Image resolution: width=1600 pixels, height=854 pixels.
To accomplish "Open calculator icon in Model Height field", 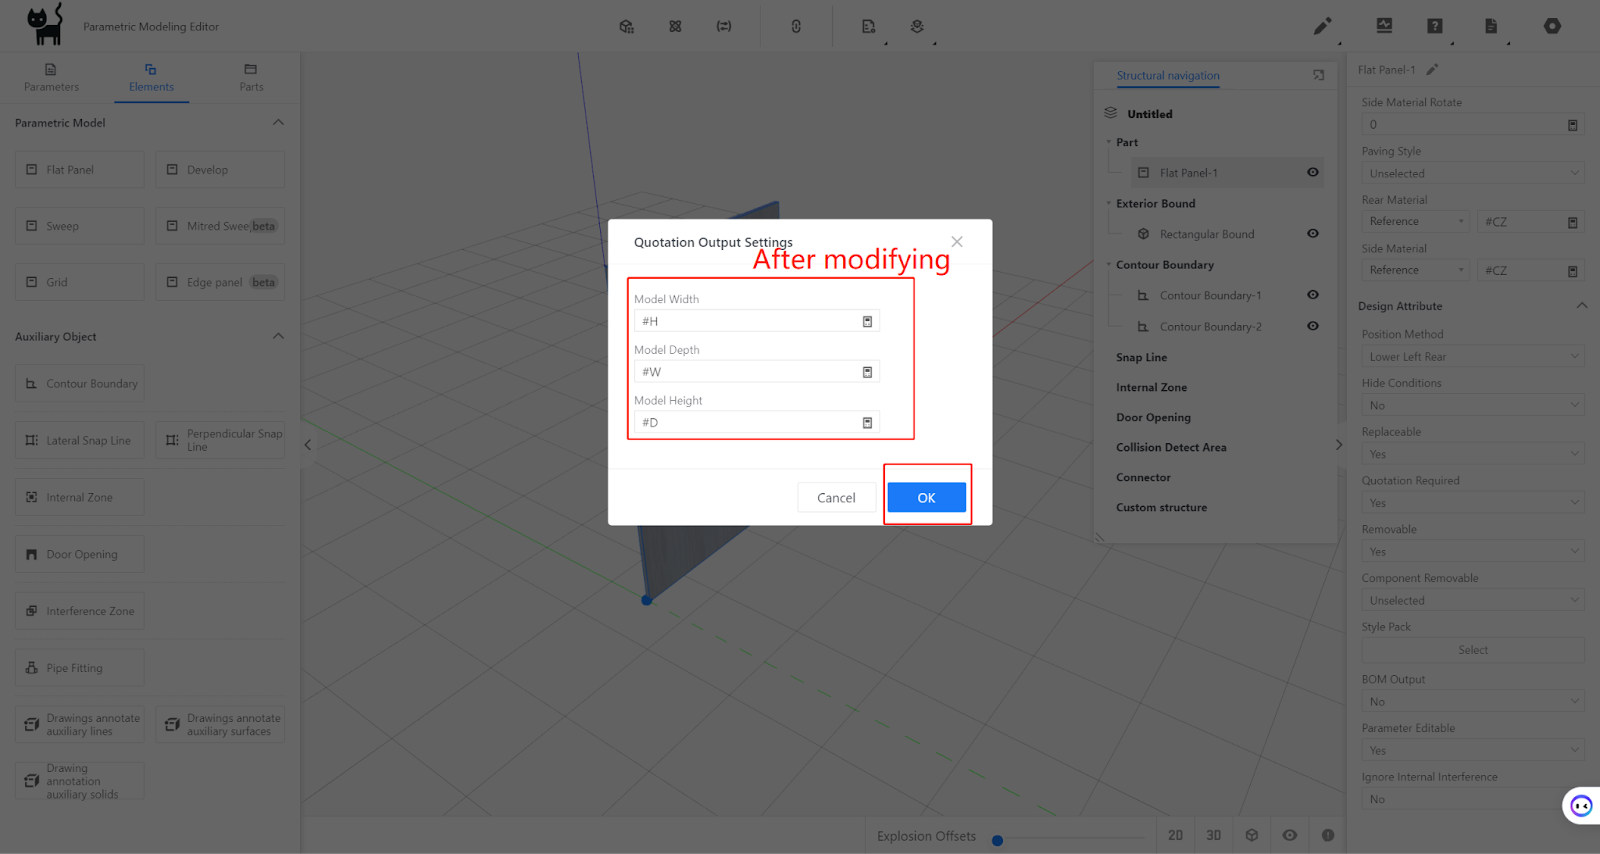I will pyautogui.click(x=867, y=423).
